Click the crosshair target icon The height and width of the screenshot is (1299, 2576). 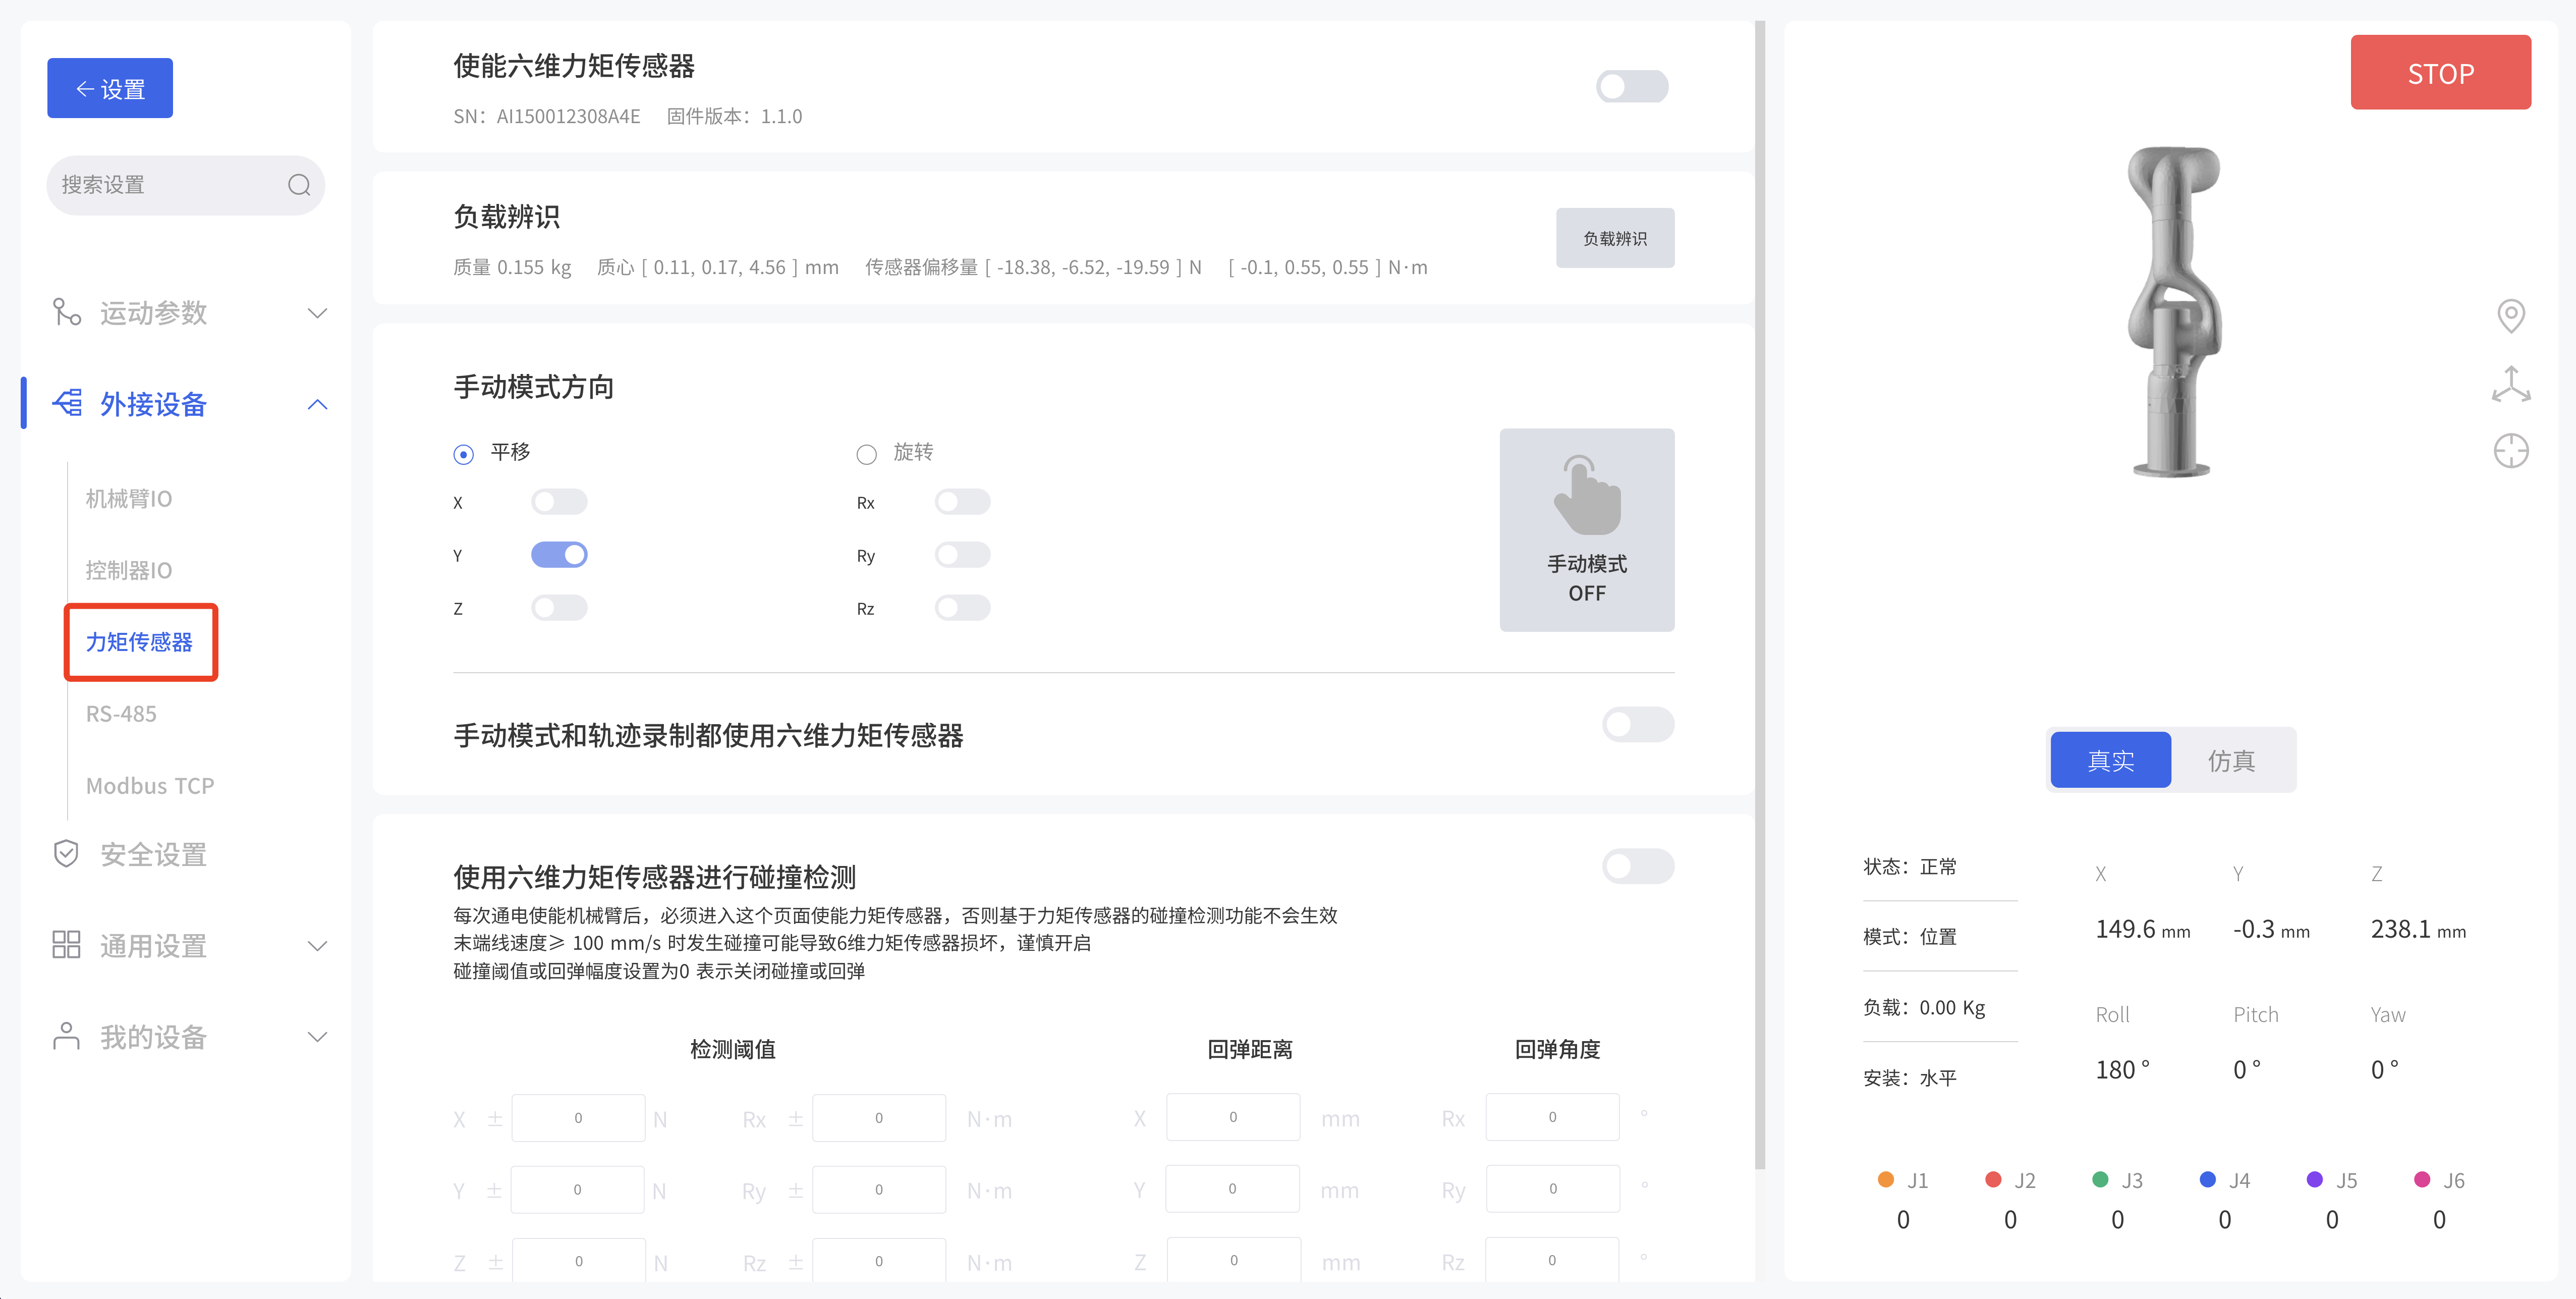coord(2510,451)
